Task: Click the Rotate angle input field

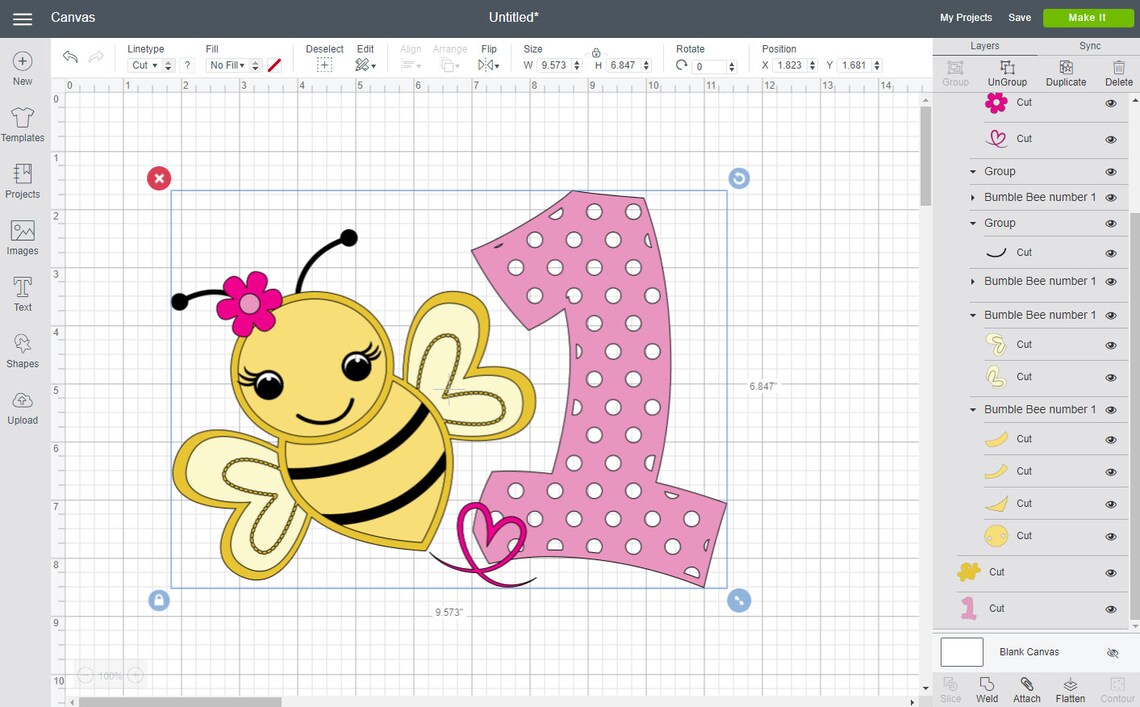Action: click(710, 66)
